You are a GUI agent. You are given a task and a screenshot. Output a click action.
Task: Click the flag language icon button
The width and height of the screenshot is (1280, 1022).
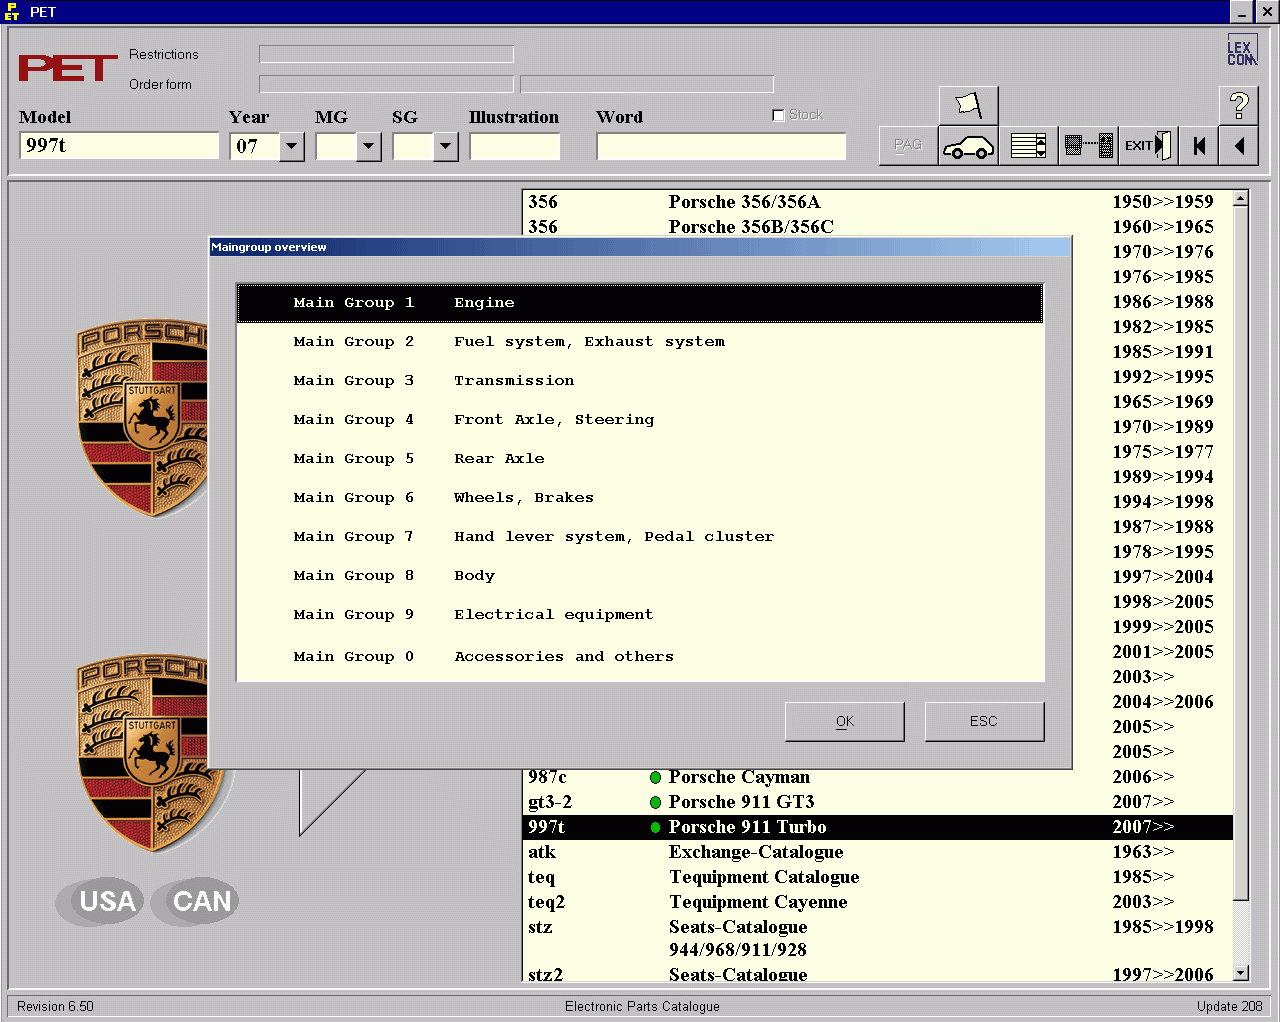pos(968,106)
